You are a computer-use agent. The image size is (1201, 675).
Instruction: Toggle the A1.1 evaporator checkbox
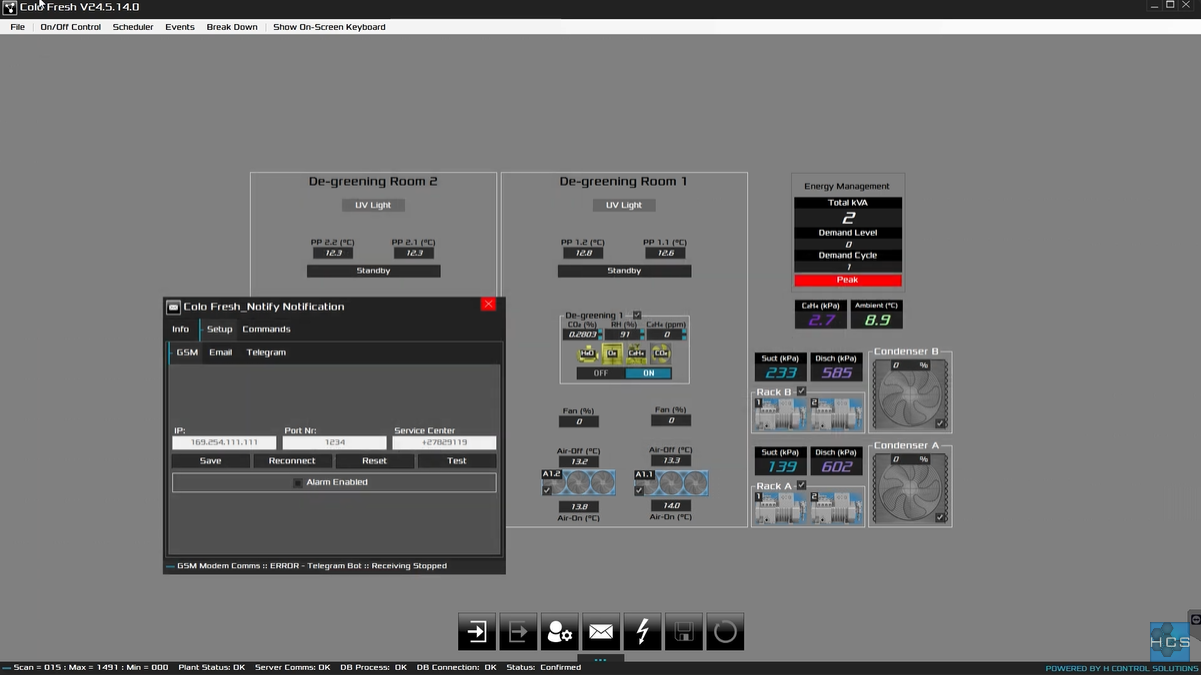click(x=639, y=491)
